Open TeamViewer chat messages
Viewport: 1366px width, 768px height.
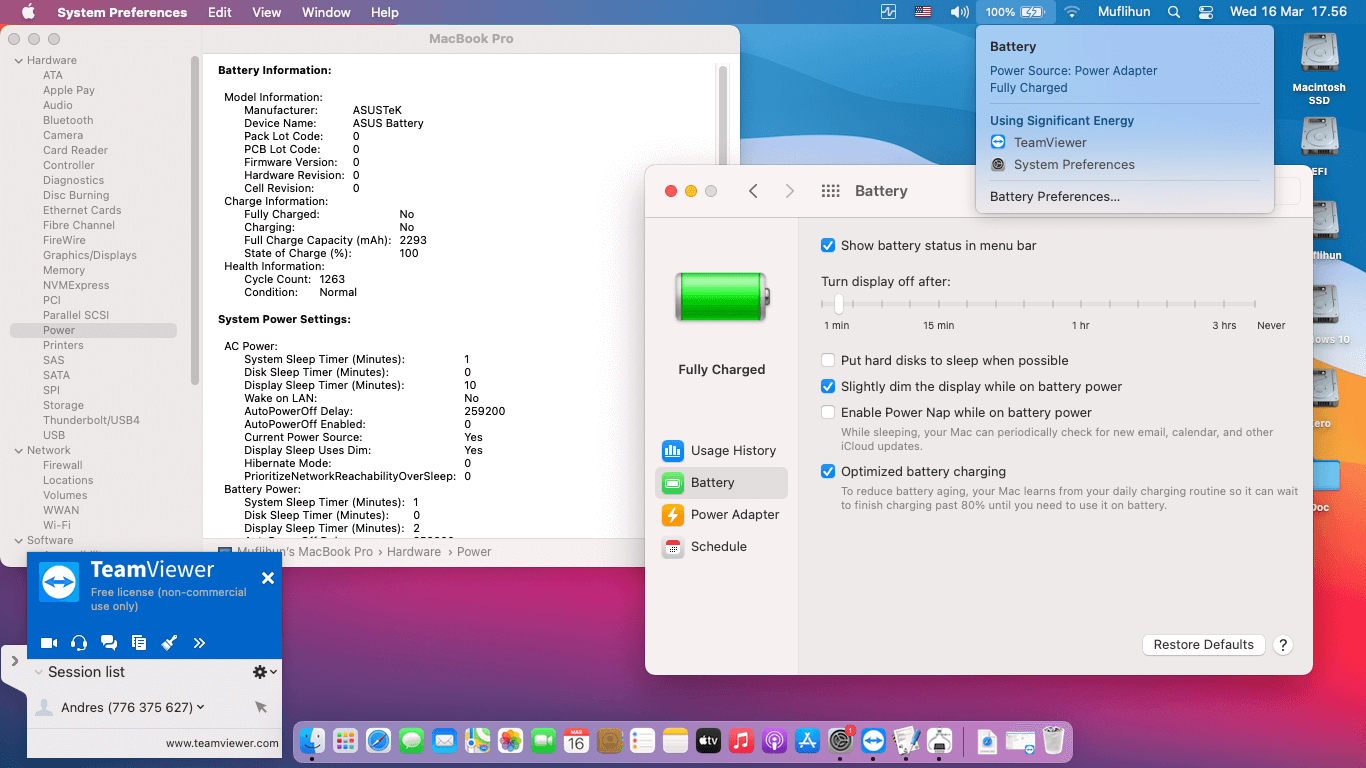(x=109, y=643)
